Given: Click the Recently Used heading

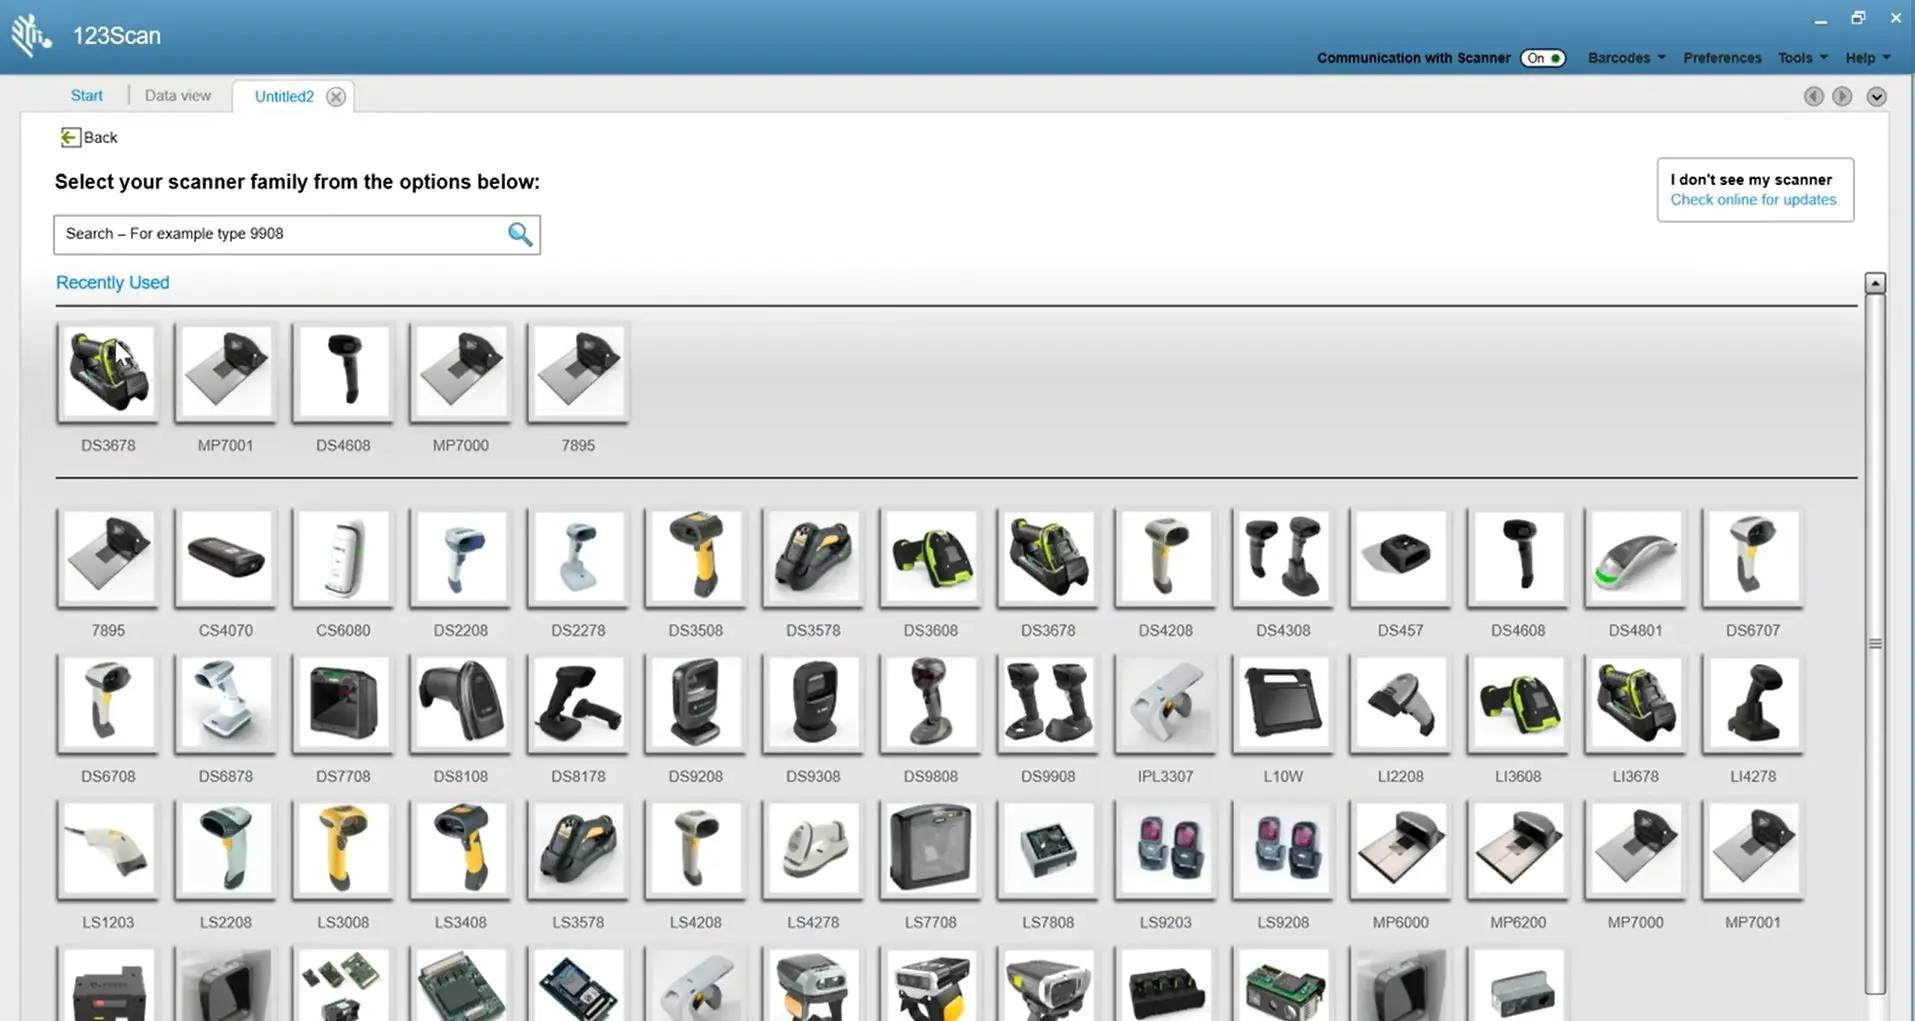Looking at the screenshot, I should [x=112, y=282].
